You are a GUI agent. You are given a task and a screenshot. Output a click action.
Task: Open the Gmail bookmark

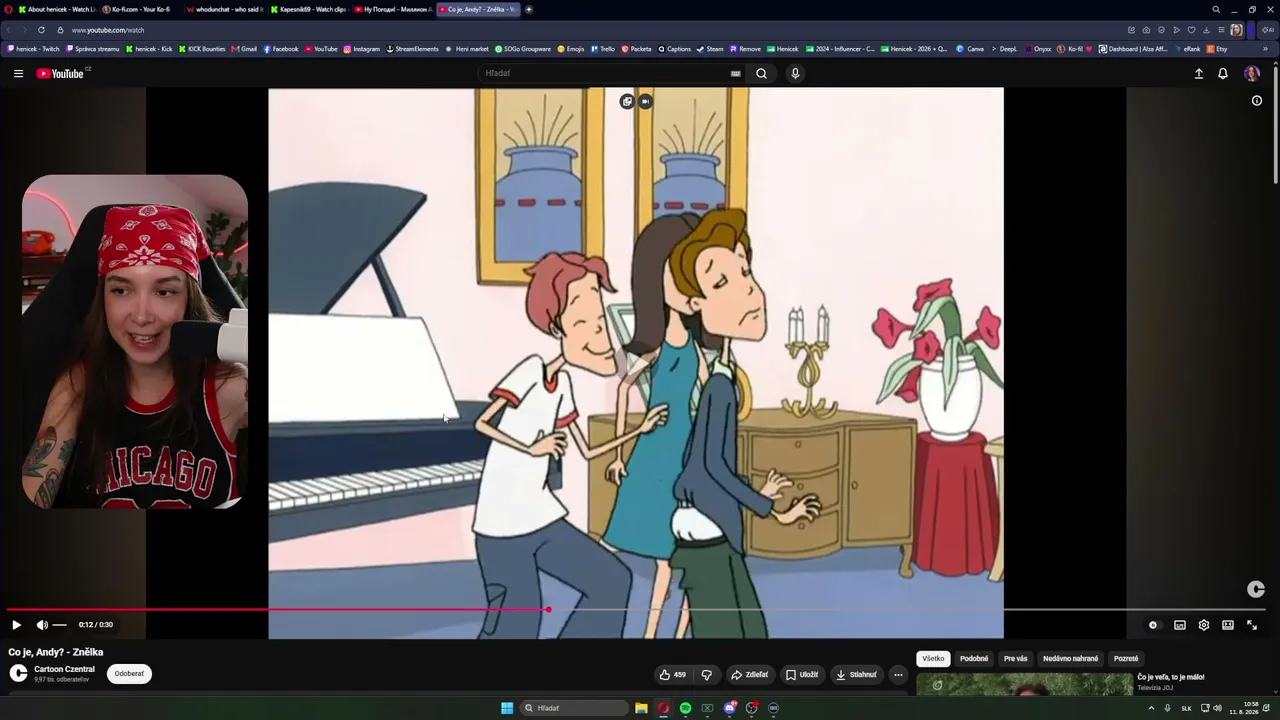click(x=244, y=49)
